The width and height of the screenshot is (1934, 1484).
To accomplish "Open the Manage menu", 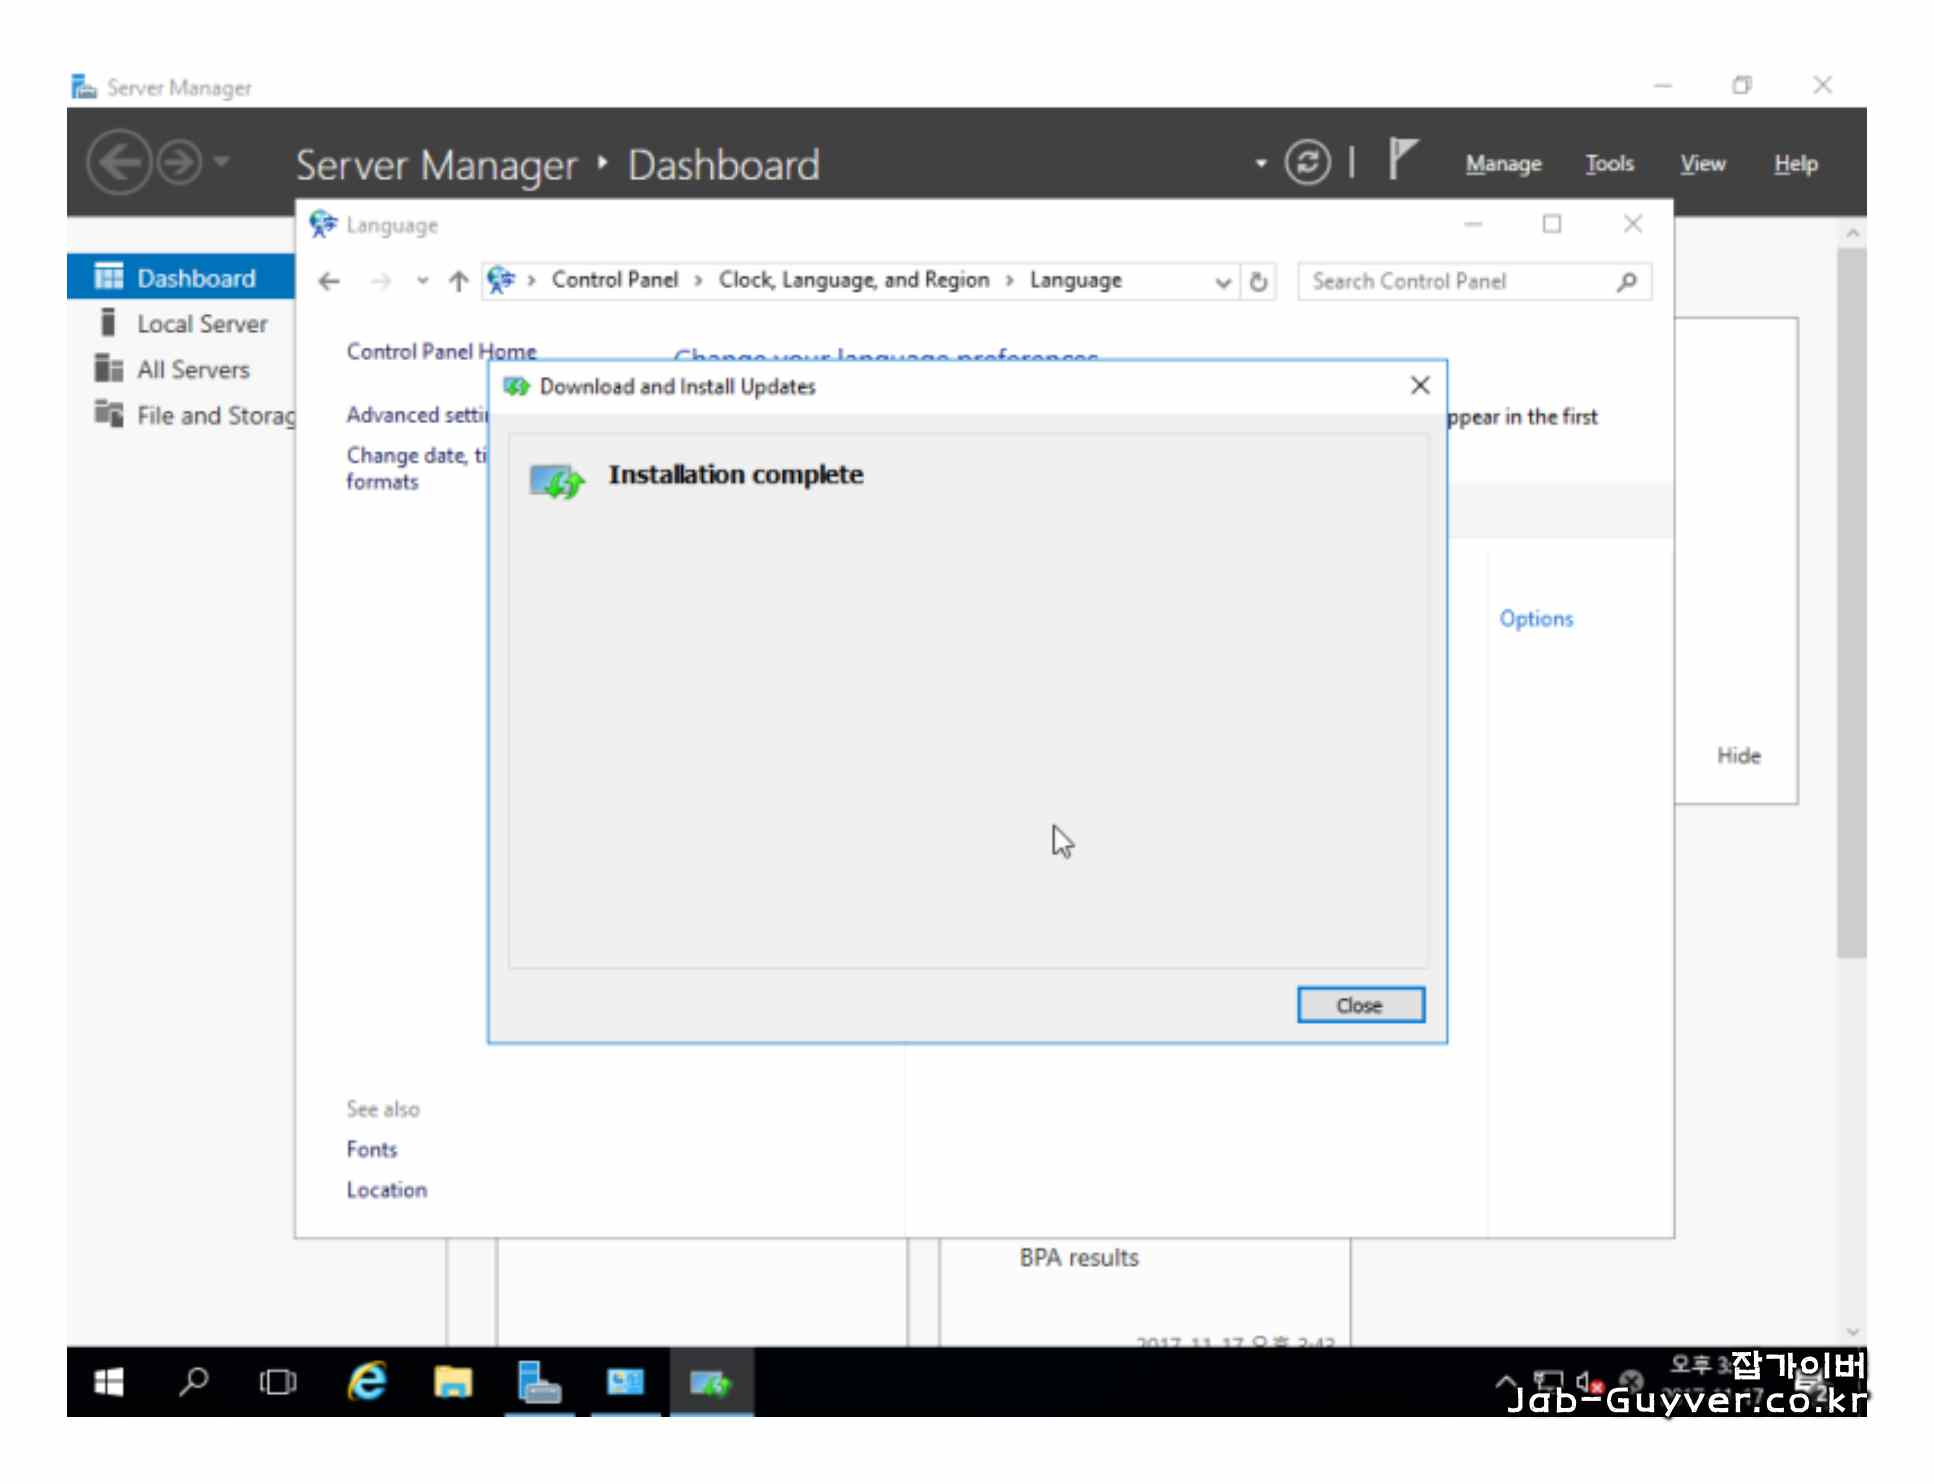I will 1503,163.
